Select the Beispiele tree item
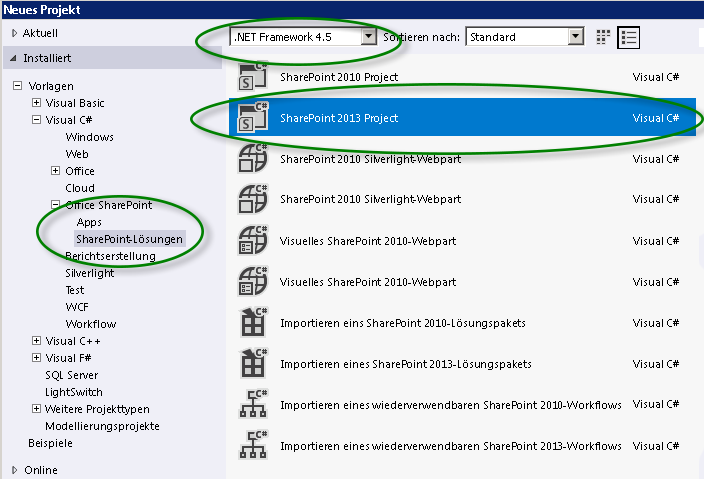The height and width of the screenshot is (479, 704). pyautogui.click(x=50, y=443)
